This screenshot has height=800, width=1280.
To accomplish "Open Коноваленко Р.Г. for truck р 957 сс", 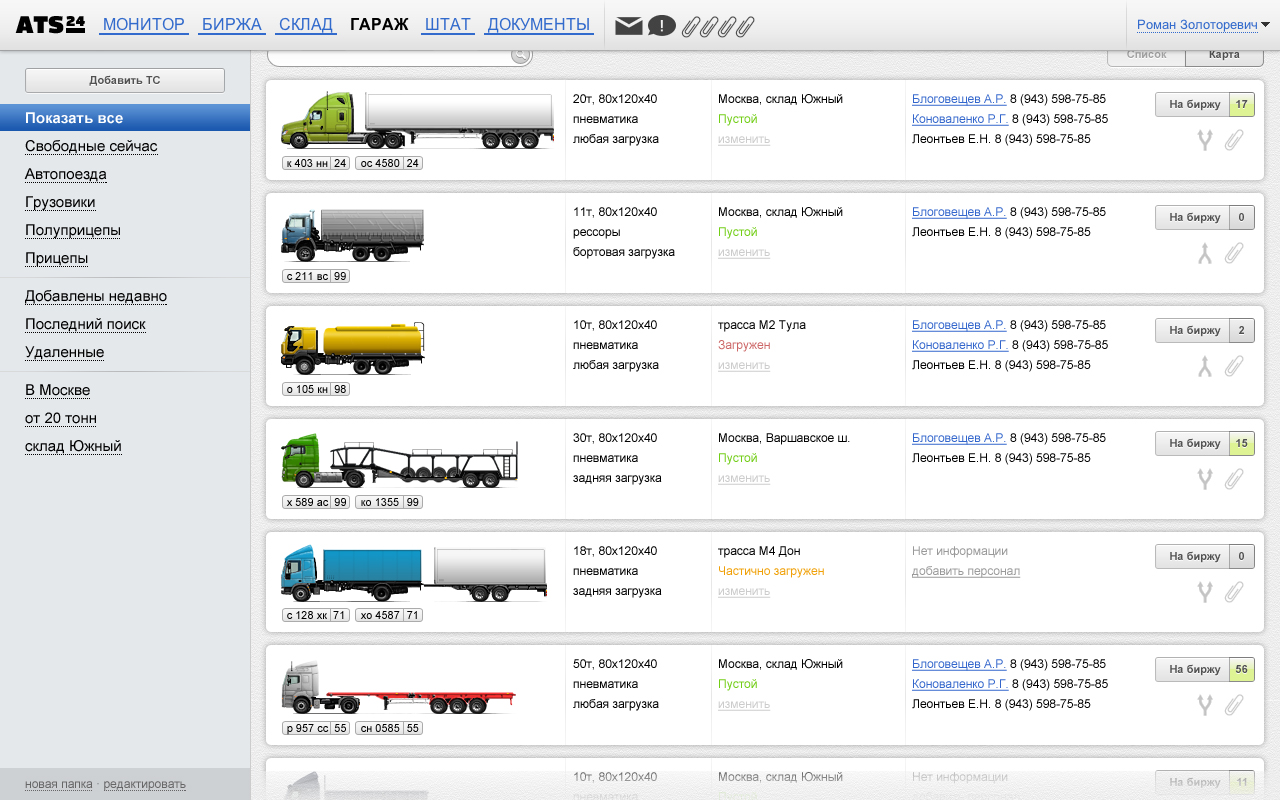I will (x=960, y=684).
